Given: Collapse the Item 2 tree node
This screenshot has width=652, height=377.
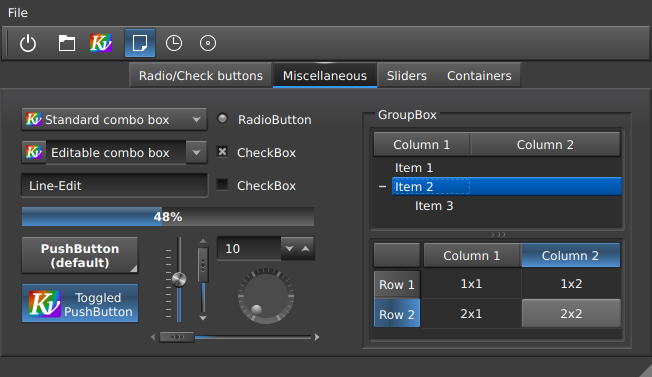Looking at the screenshot, I should [x=383, y=187].
